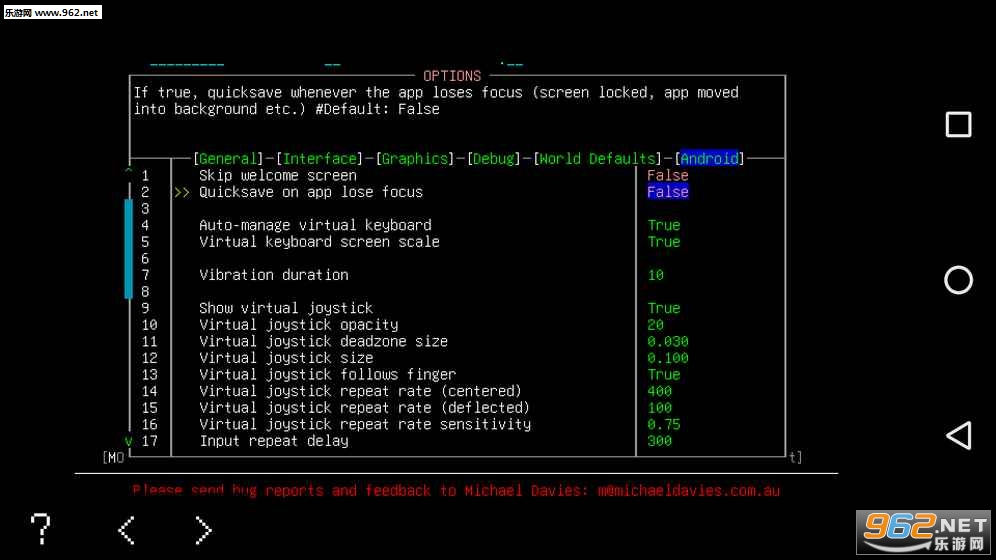Viewport: 996px width, 560px height.
Task: Open the Graphics tab
Action: pyautogui.click(x=415, y=158)
